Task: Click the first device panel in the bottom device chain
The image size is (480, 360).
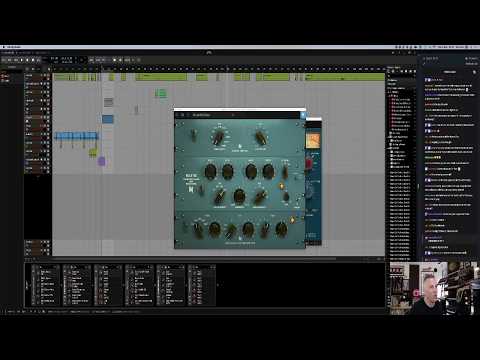Action: point(46,285)
